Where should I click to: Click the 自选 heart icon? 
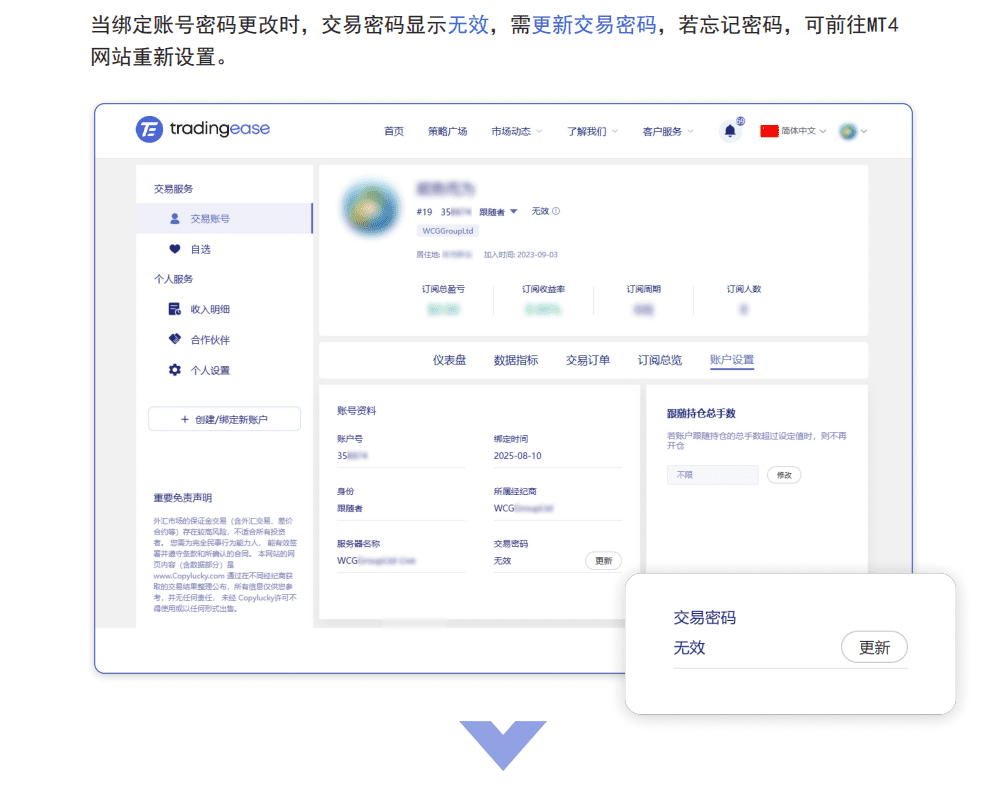point(175,249)
